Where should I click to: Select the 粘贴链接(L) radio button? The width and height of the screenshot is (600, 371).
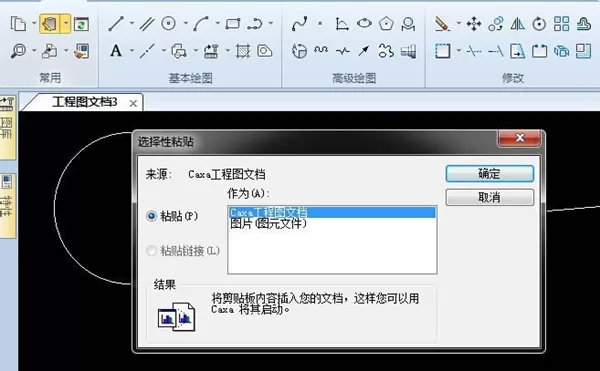(x=152, y=251)
